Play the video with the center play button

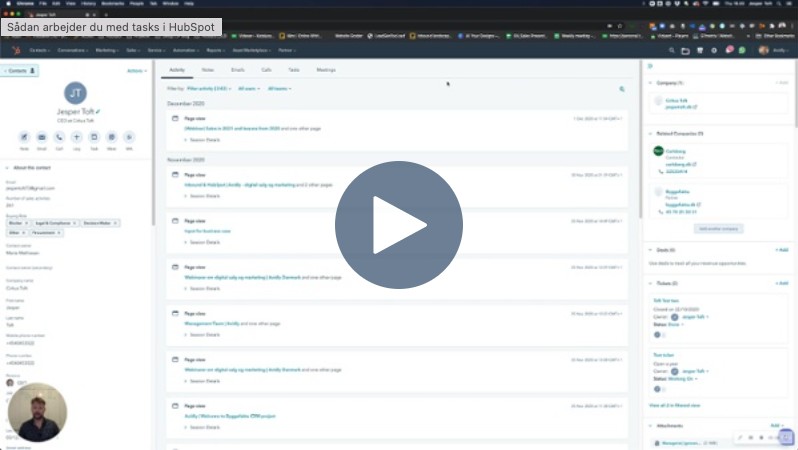[398, 224]
